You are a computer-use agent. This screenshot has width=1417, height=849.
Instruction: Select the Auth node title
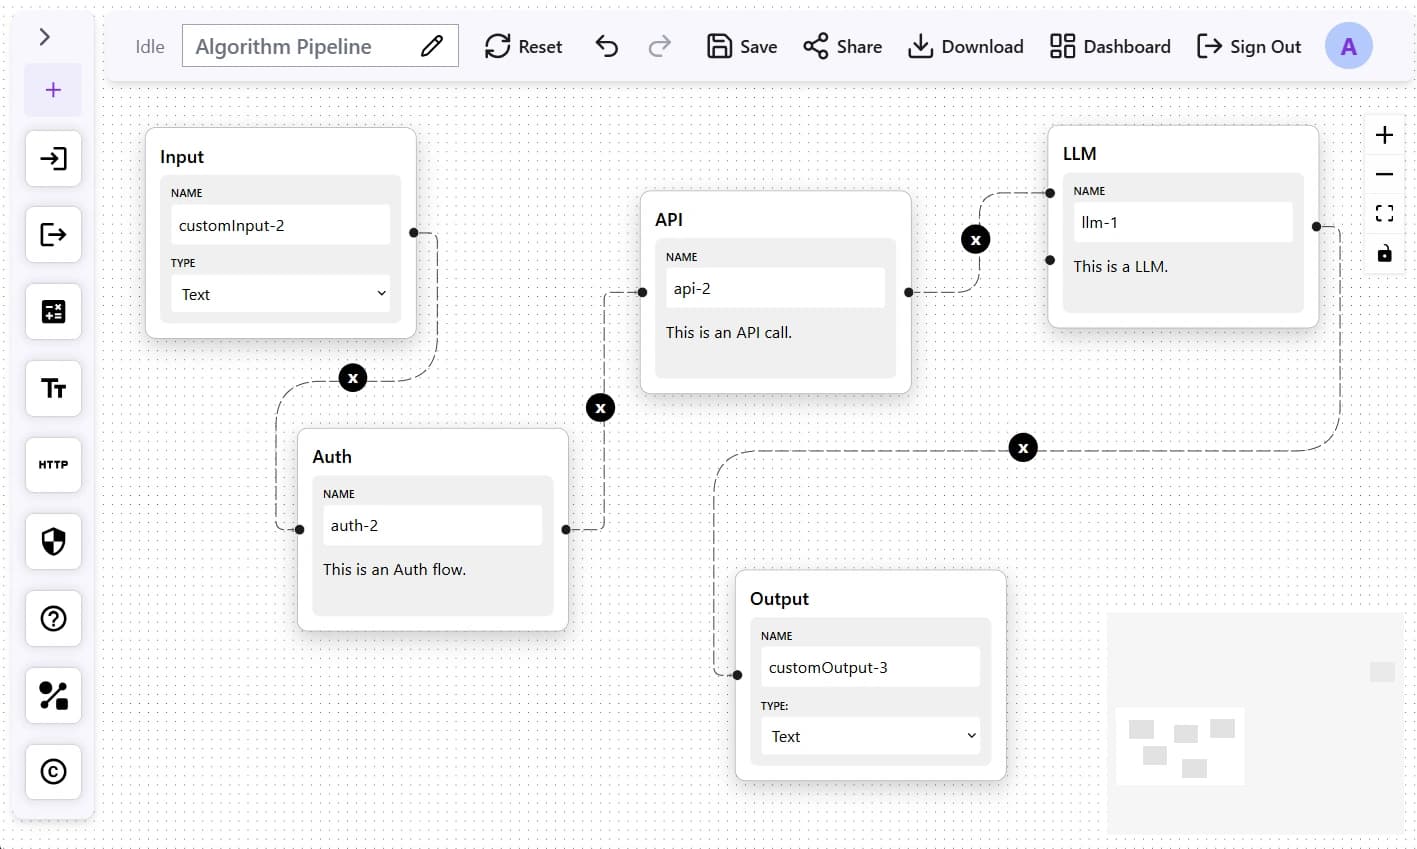332,456
